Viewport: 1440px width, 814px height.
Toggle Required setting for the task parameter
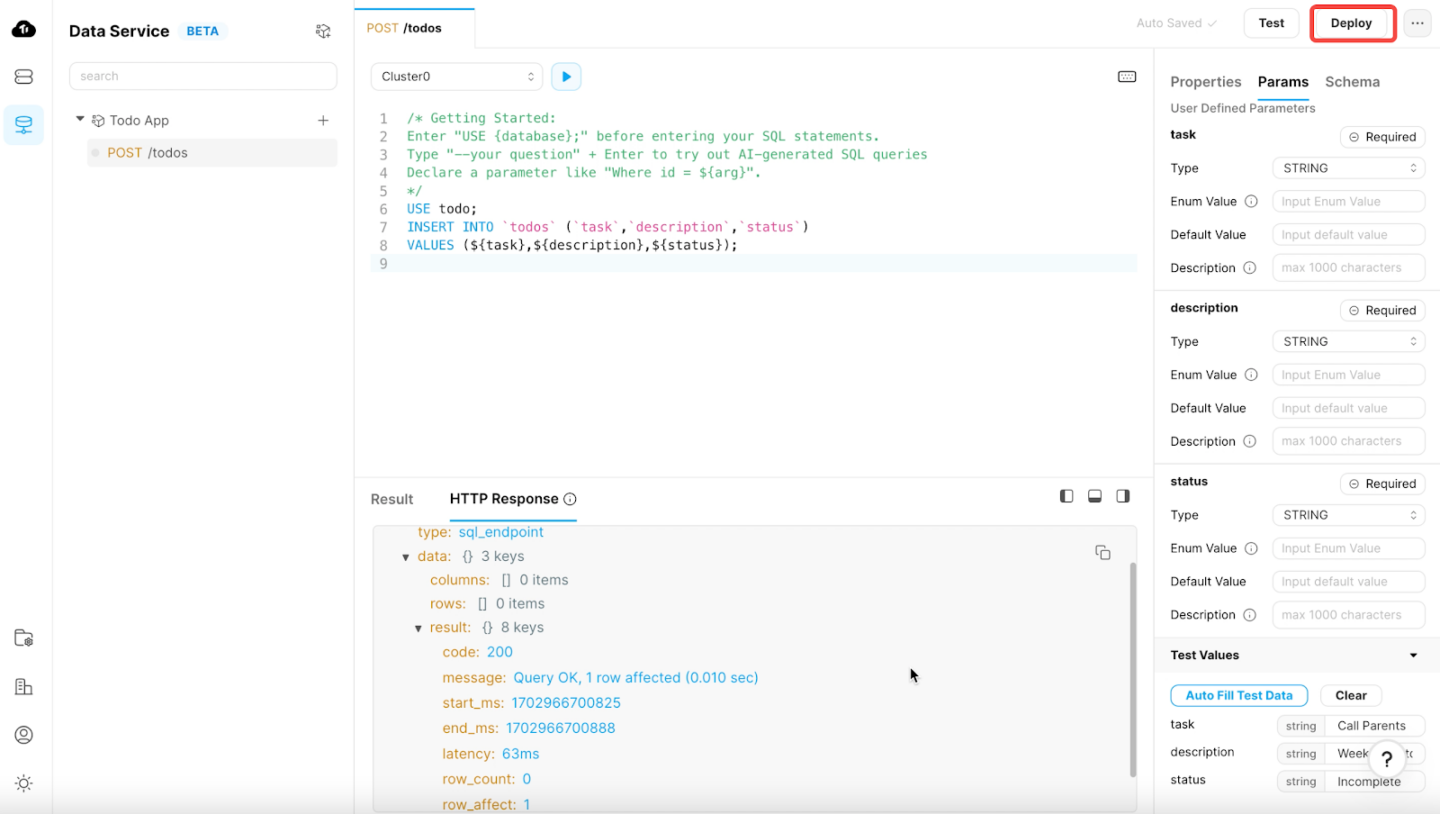pyautogui.click(x=1382, y=136)
